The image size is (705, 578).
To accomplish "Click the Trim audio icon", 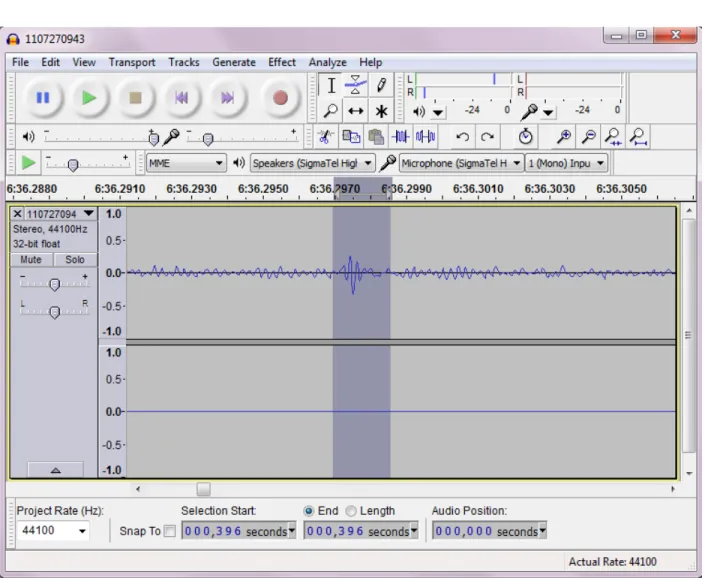I will point(400,137).
